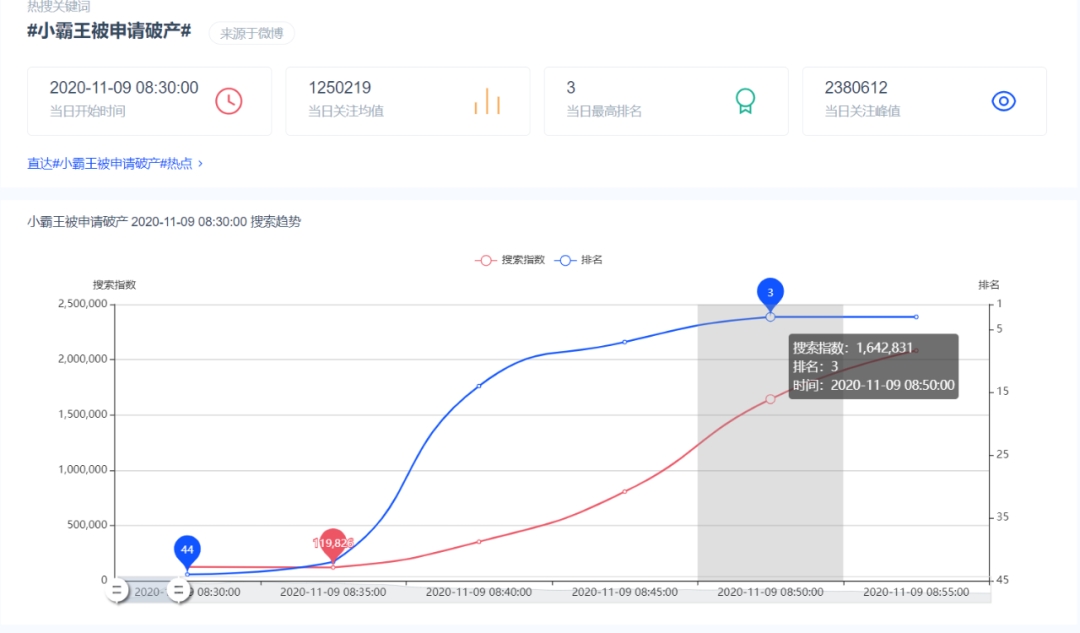1080x633 pixels.
Task: Click the chevron arrow after the 热点 link
Action: tap(200, 163)
